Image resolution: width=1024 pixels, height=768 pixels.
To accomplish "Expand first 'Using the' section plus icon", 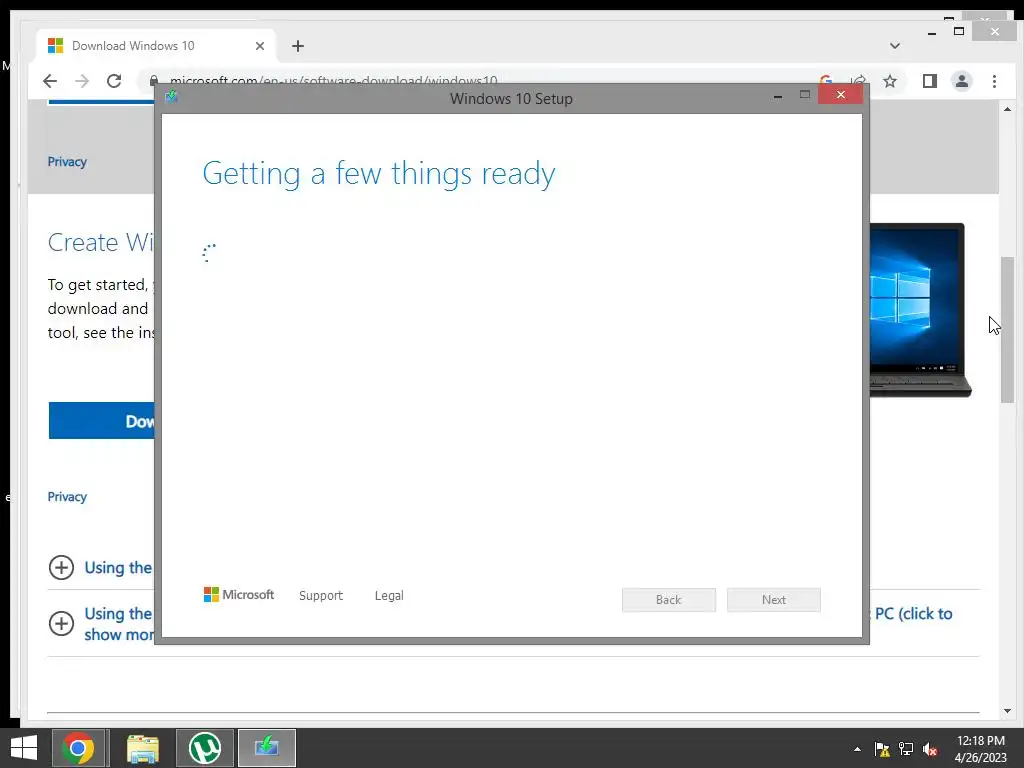I will pos(61,568).
